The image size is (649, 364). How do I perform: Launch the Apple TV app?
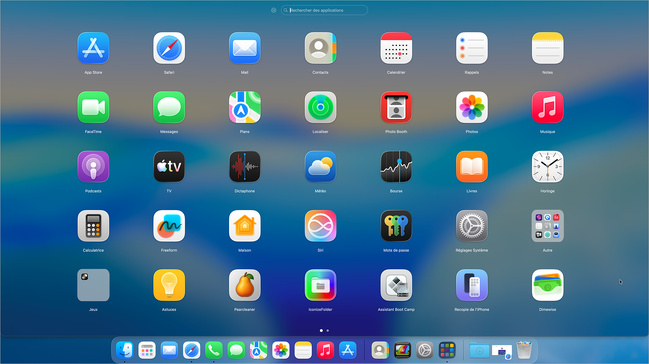169,166
